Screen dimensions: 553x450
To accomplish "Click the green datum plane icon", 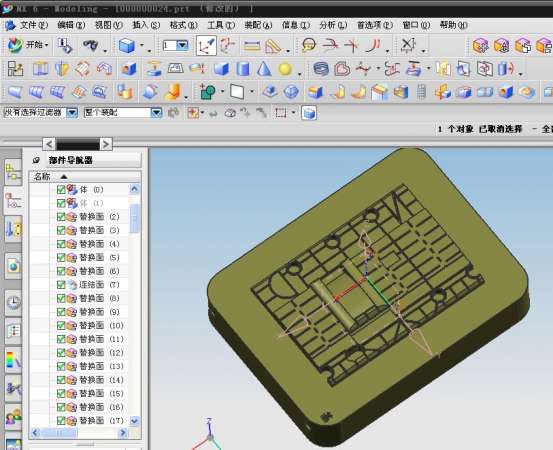I will pyautogui.click(x=207, y=92).
